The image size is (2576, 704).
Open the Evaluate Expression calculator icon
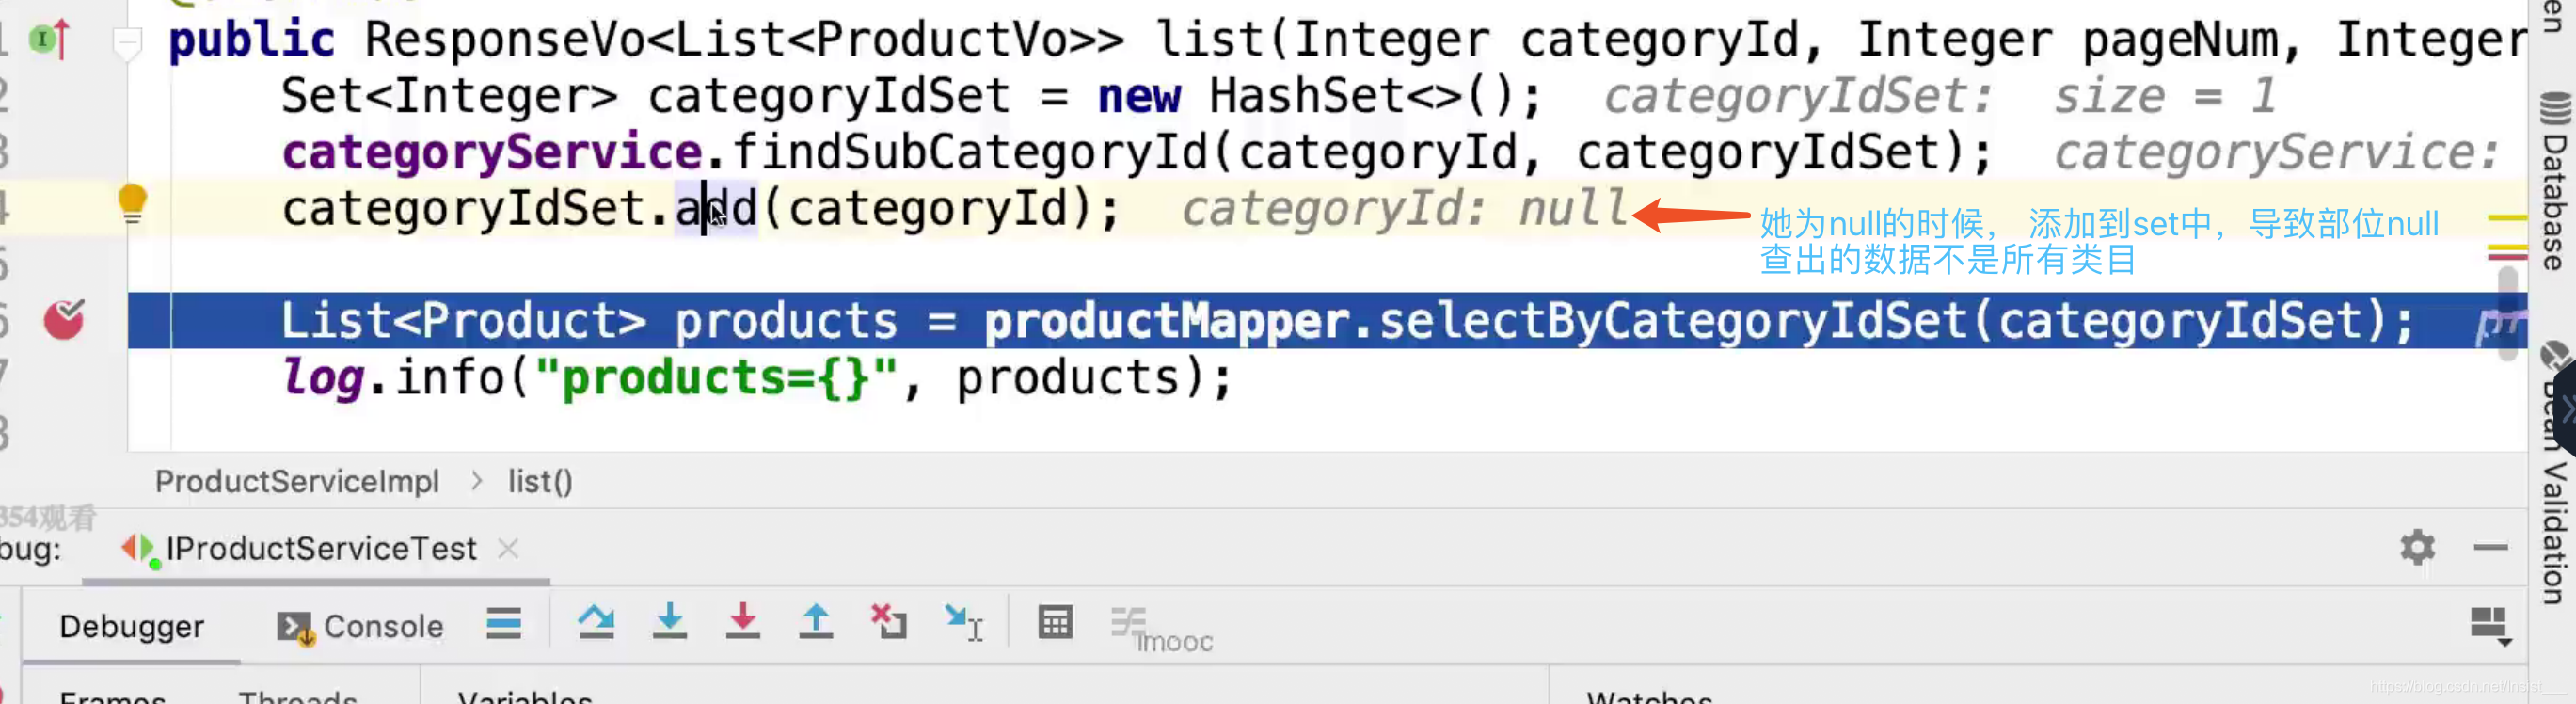[x=1055, y=622]
